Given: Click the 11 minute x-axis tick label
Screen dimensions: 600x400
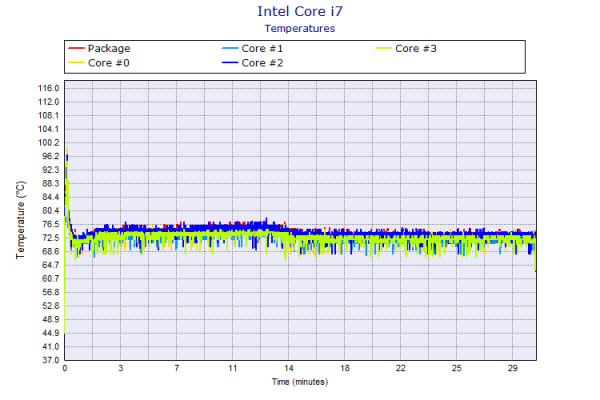Looking at the screenshot, I should tap(233, 368).
